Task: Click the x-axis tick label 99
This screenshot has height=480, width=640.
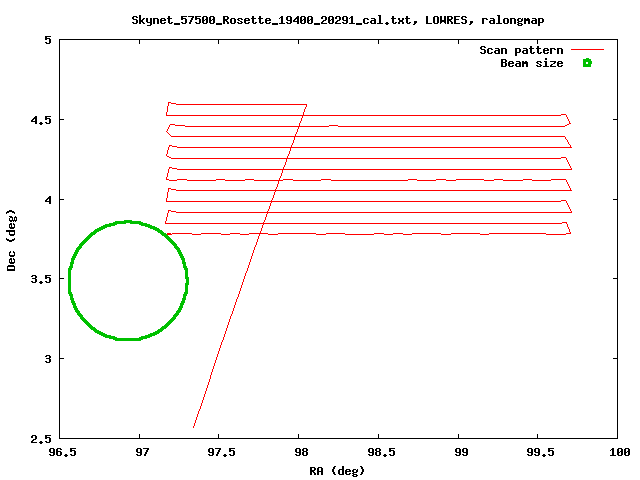Action: (461, 452)
